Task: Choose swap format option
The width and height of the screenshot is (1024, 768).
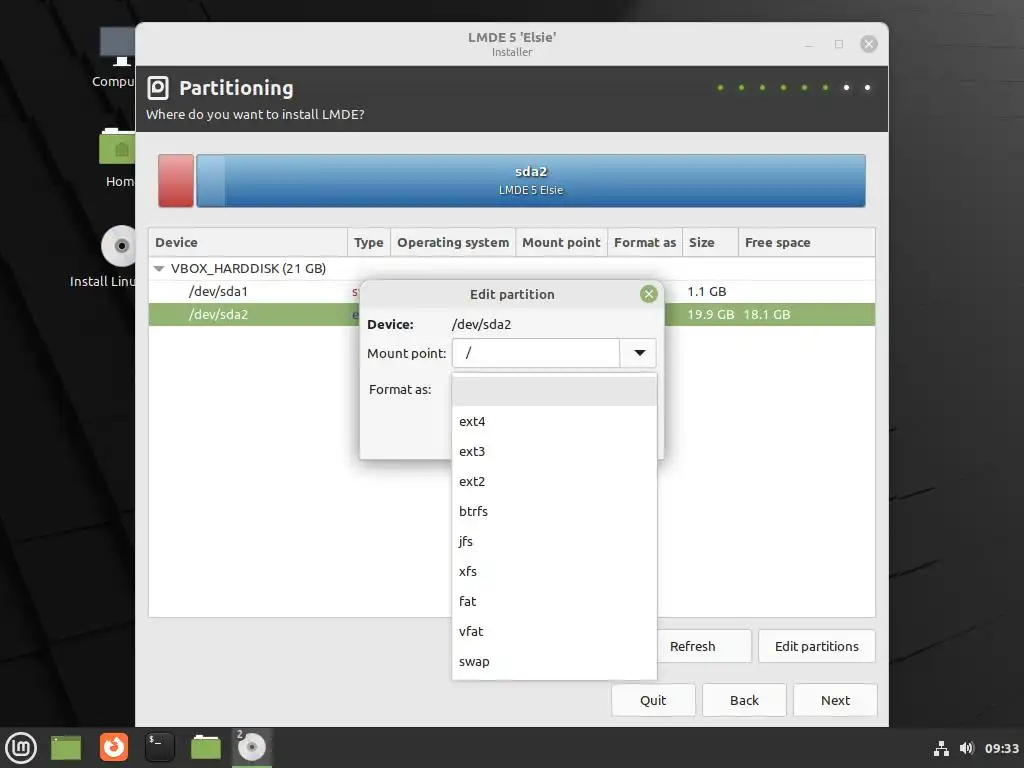Action: coord(554,662)
